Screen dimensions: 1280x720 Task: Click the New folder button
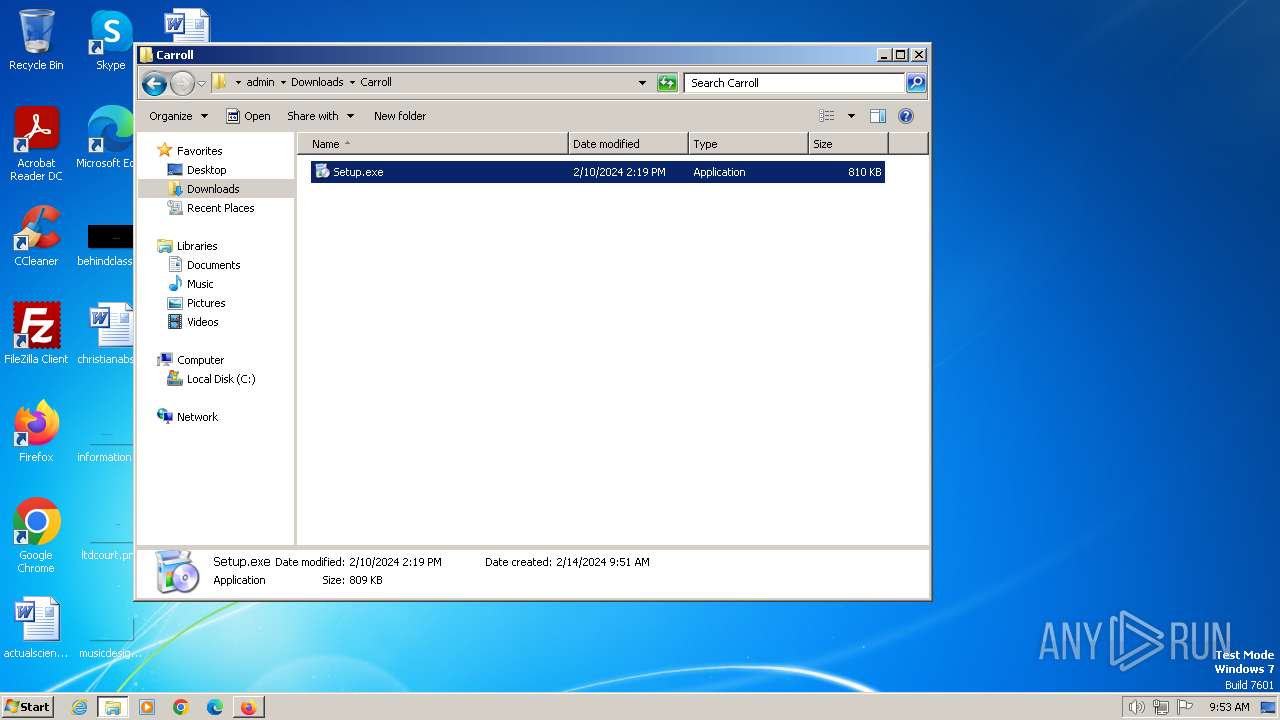(400, 116)
